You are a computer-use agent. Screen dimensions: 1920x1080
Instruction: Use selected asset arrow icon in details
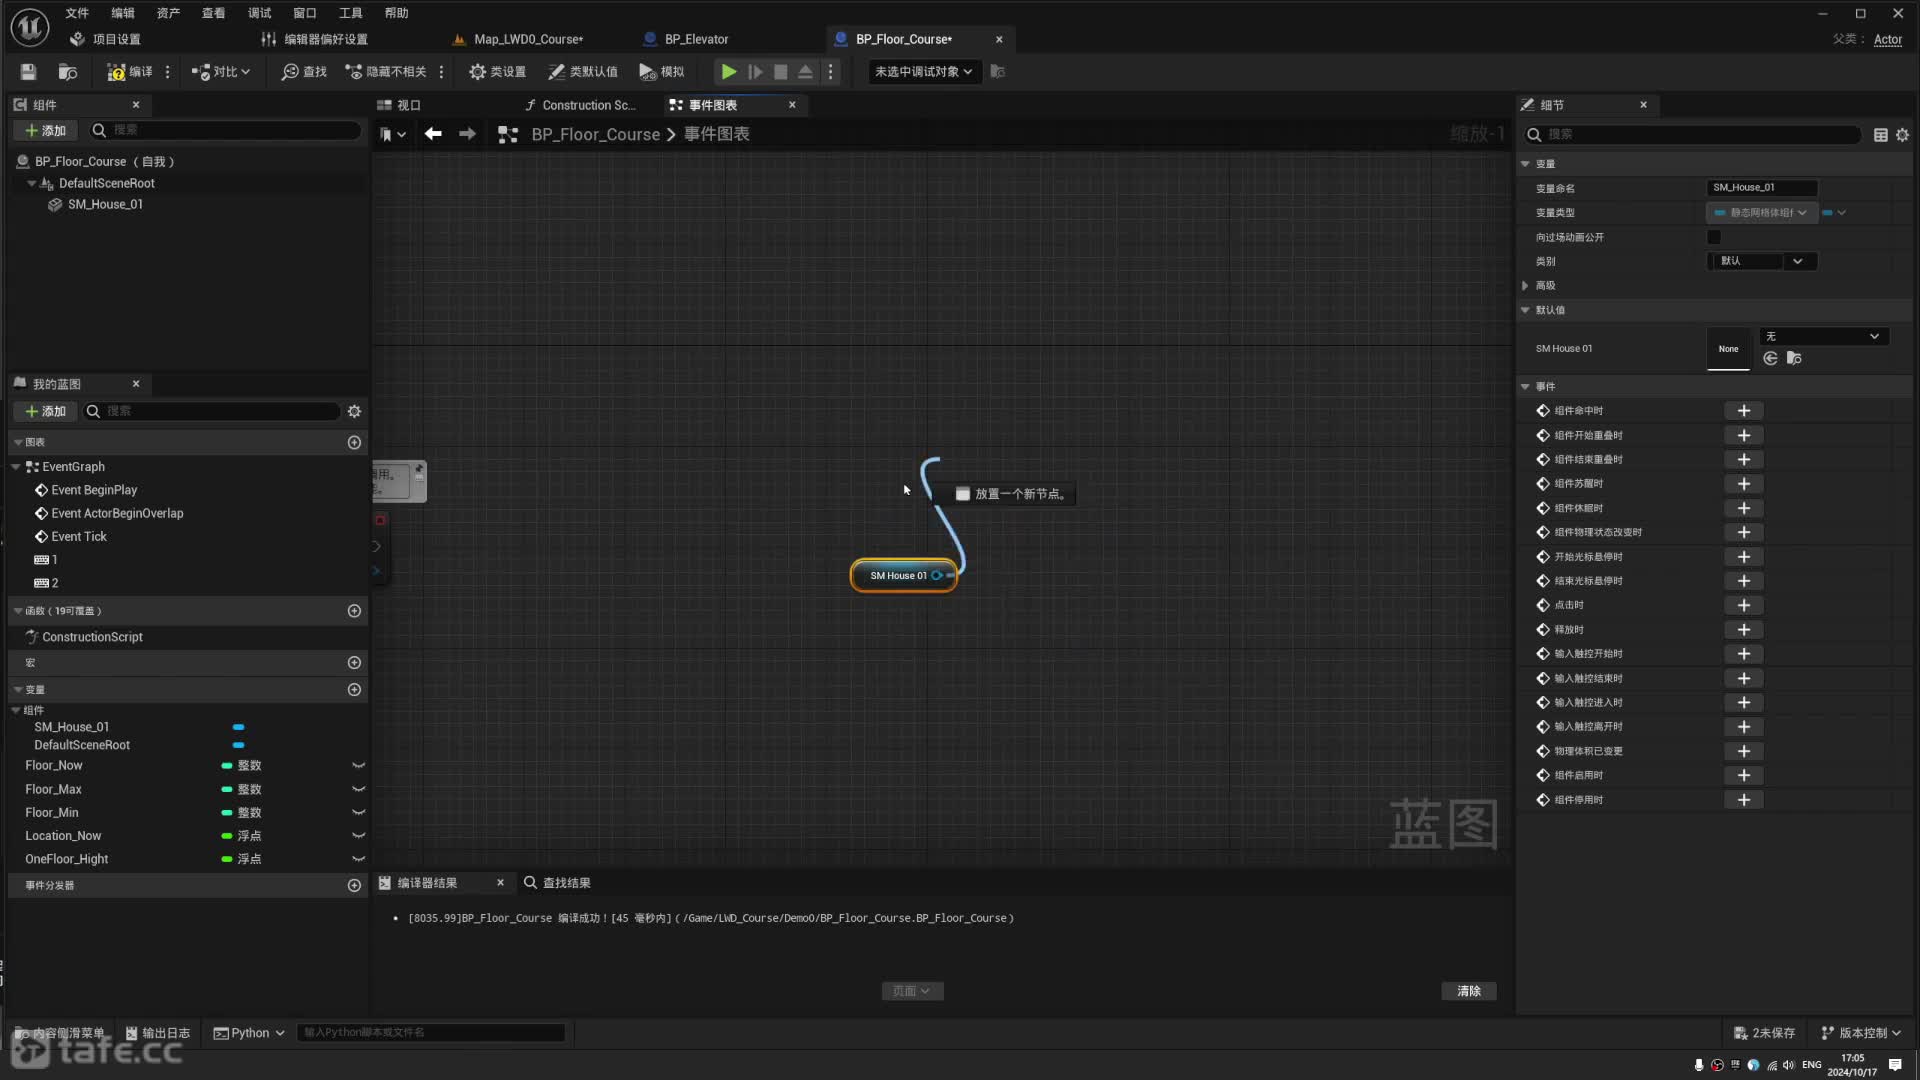1770,359
